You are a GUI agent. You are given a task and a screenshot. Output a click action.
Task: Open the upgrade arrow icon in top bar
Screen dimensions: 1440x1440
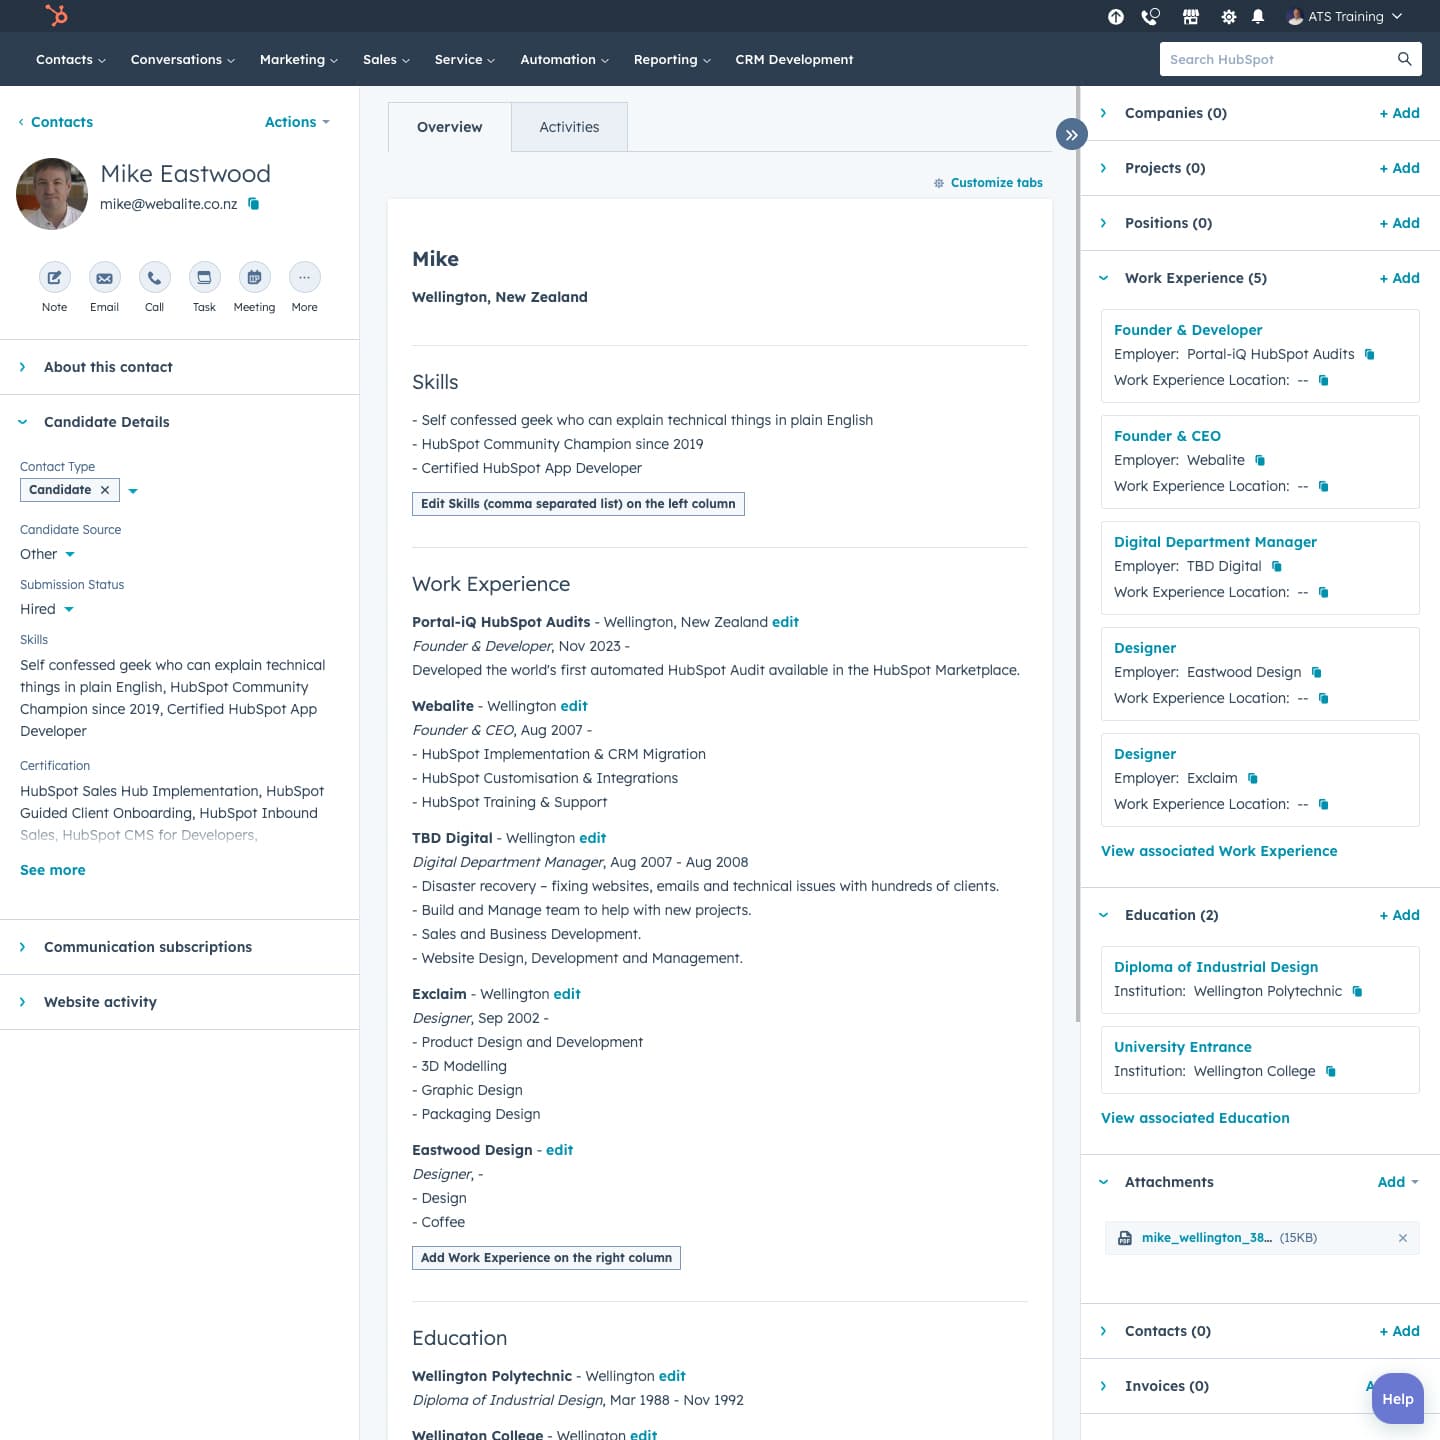tap(1116, 17)
